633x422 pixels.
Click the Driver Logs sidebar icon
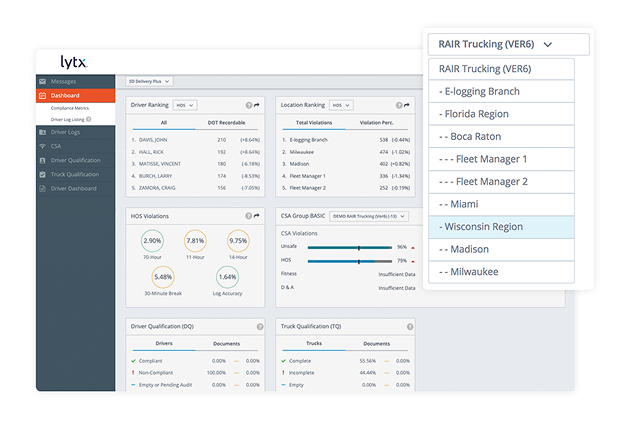[x=42, y=132]
